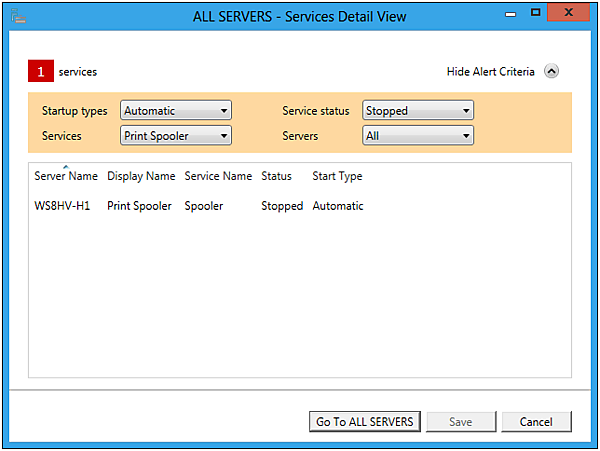Minimize the Services Detail View window

point(511,14)
